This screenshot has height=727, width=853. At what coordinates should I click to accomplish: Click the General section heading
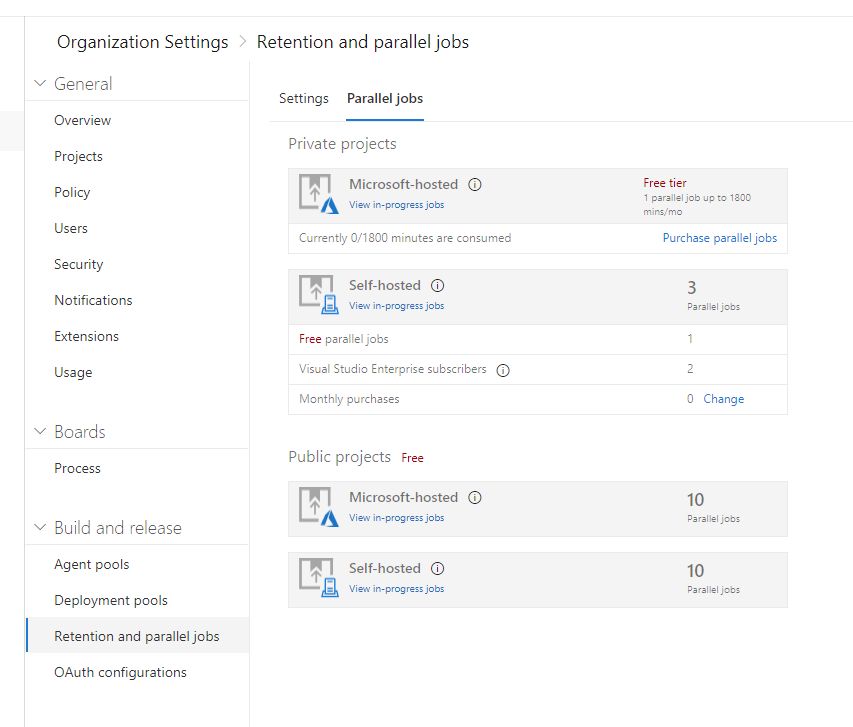[x=83, y=84]
